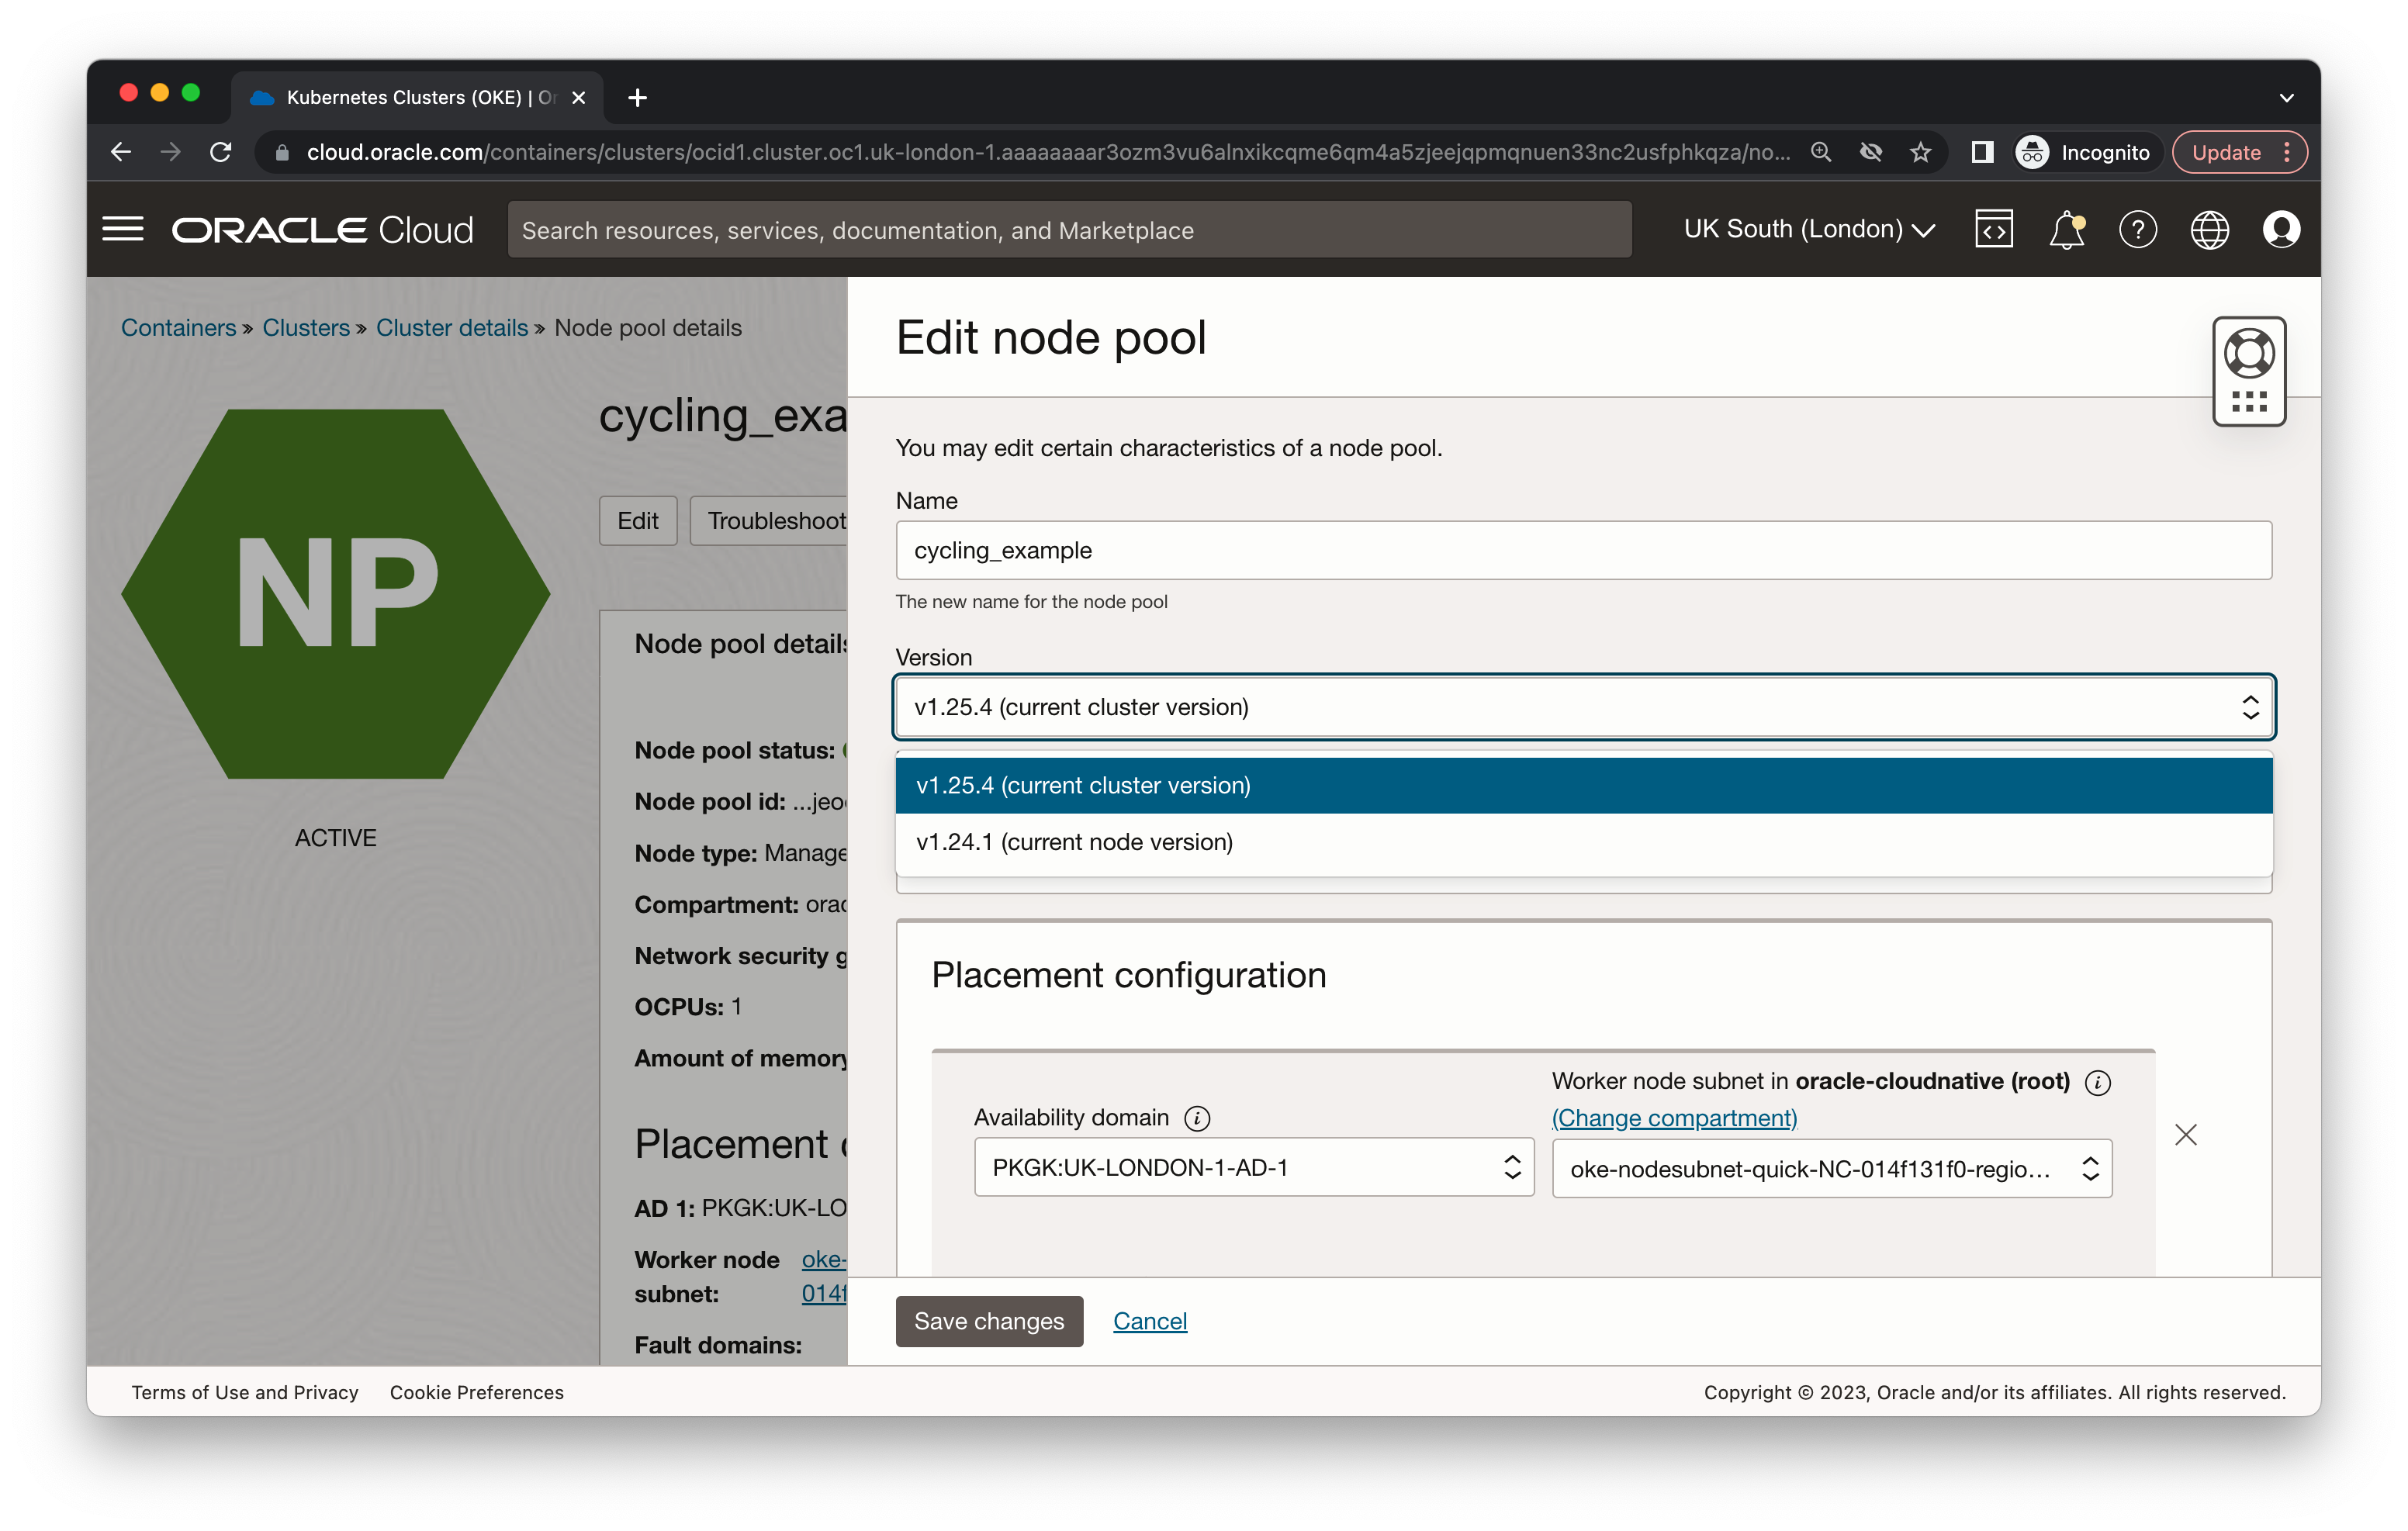
Task: Open the user profile avatar menu
Action: (x=2281, y=229)
